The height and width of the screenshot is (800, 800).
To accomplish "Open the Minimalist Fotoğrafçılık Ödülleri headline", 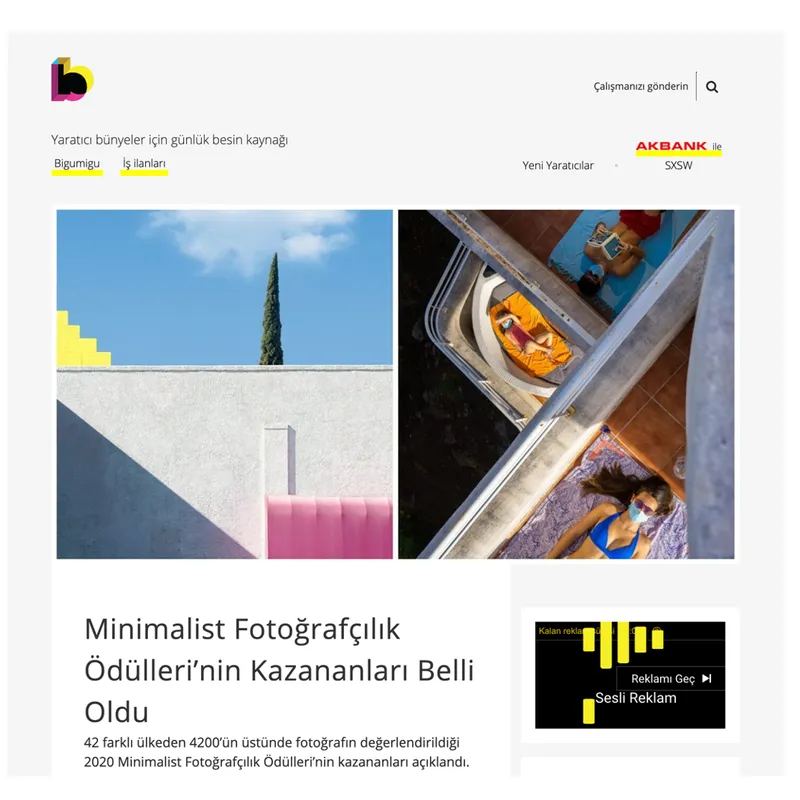I will click(279, 670).
